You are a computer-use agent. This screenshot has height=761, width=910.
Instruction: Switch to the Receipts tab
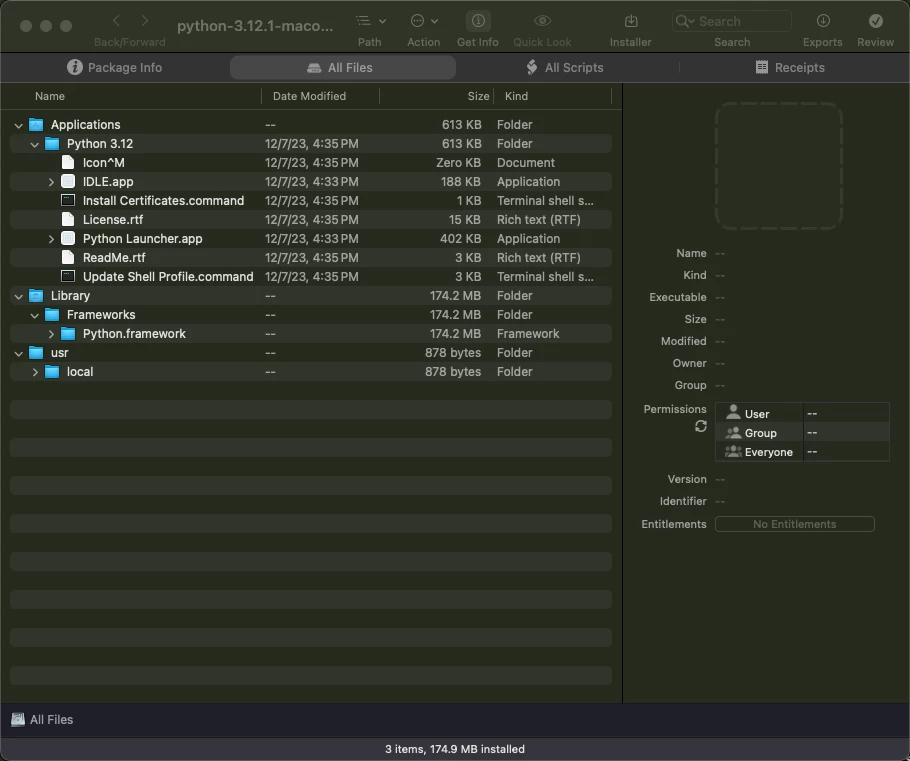pos(790,67)
